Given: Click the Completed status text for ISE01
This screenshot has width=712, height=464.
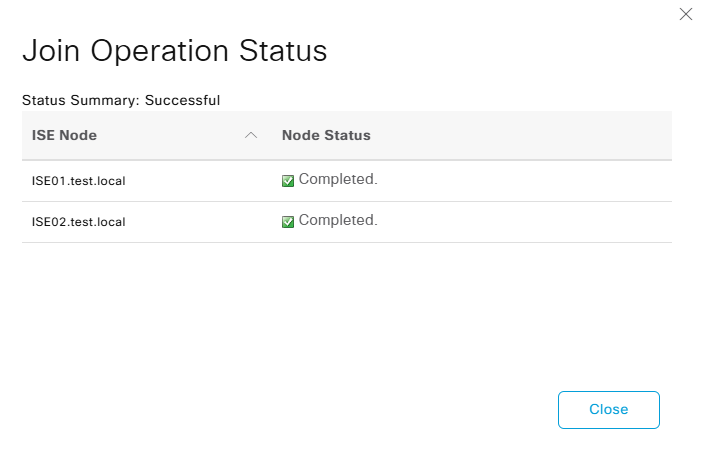Looking at the screenshot, I should 338,179.
